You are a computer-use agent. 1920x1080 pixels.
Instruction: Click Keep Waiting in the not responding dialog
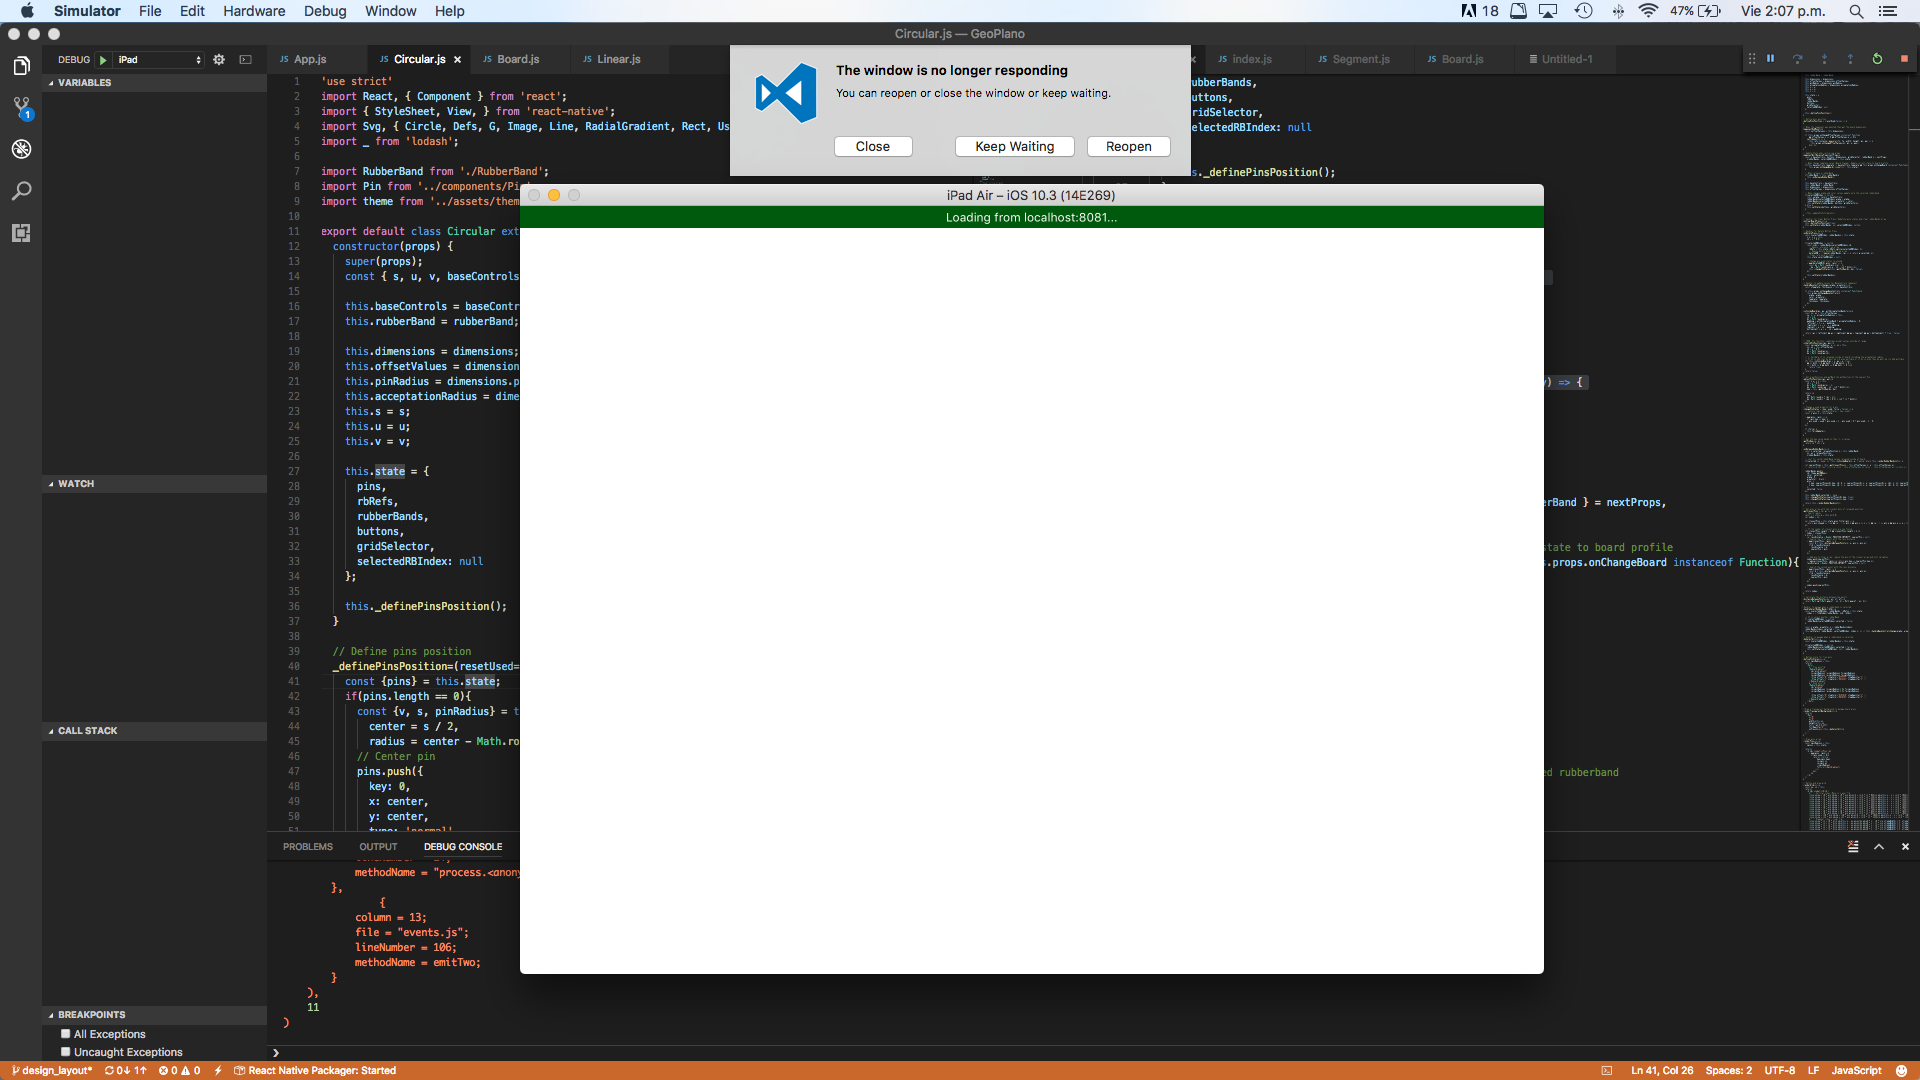pyautogui.click(x=1014, y=146)
